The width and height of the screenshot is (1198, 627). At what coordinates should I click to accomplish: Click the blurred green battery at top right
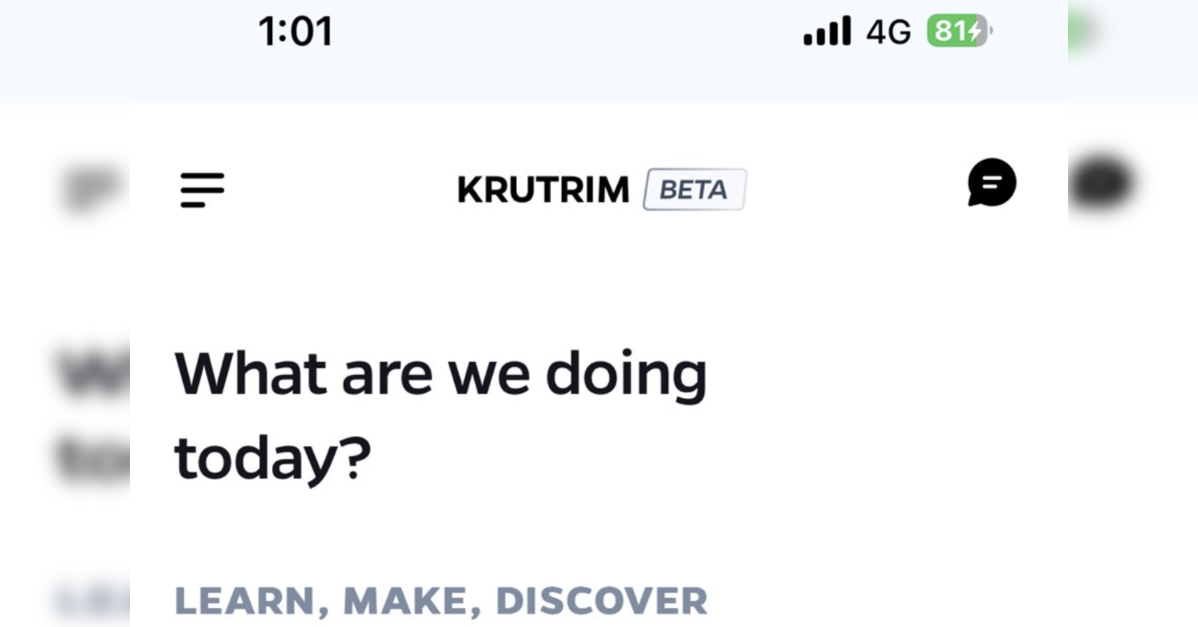pos(1082,32)
